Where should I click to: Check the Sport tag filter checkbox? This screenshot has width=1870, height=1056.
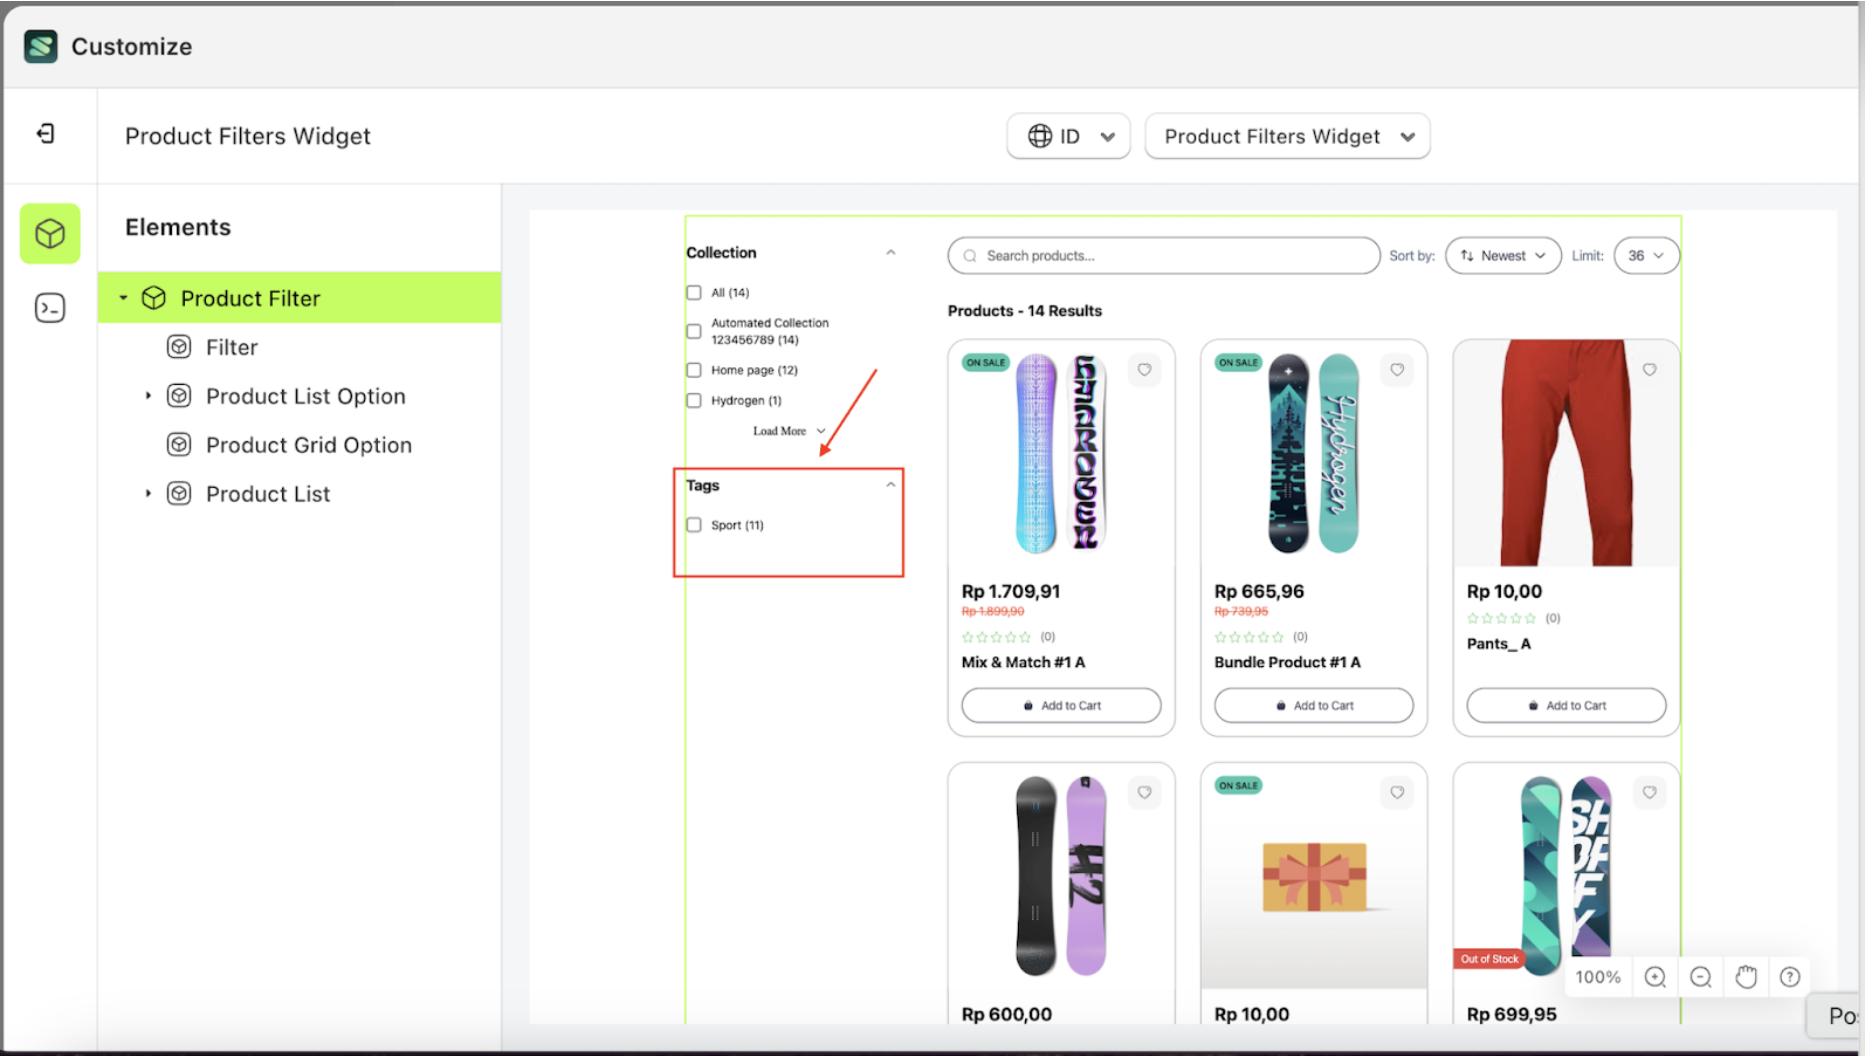(694, 525)
